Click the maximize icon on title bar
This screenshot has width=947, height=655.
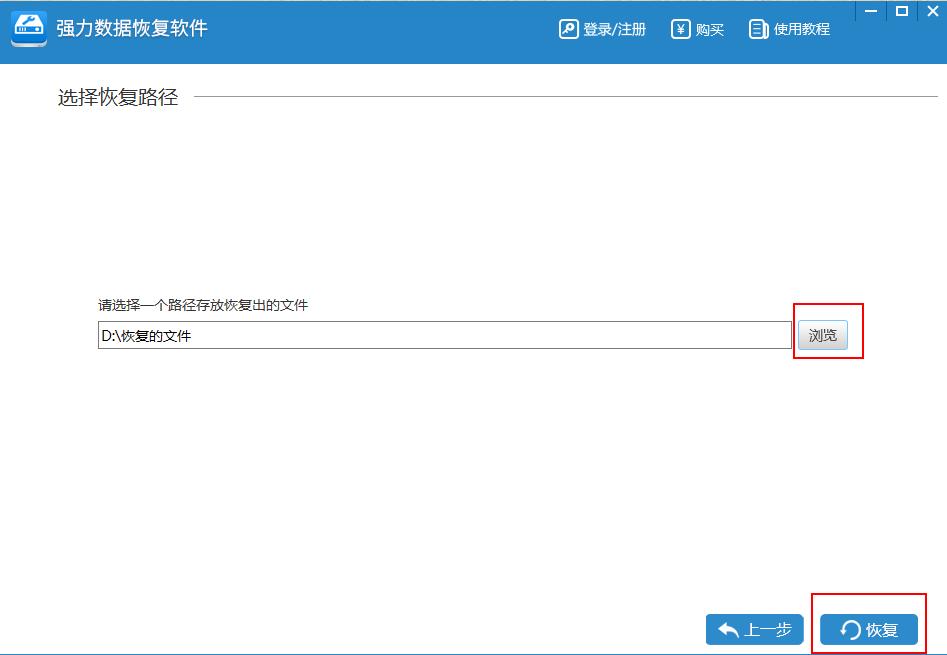tap(903, 11)
